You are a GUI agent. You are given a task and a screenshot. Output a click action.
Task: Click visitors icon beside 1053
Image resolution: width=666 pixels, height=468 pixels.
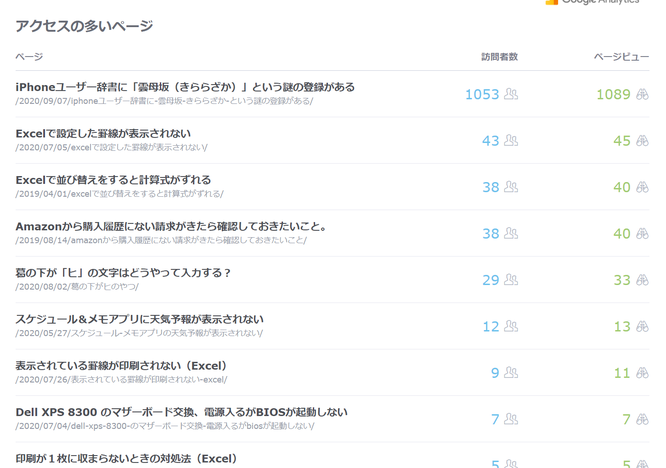coord(511,94)
